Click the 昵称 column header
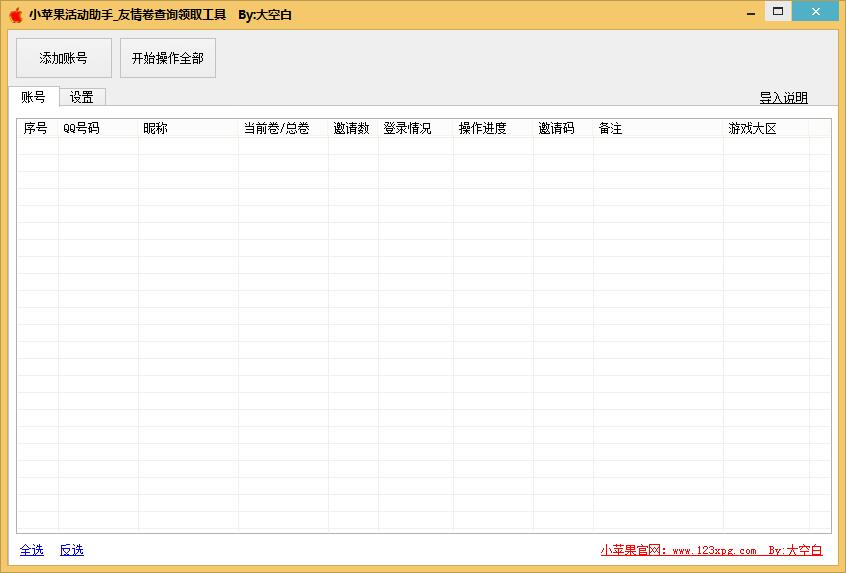The height and width of the screenshot is (573, 846). (x=156, y=129)
